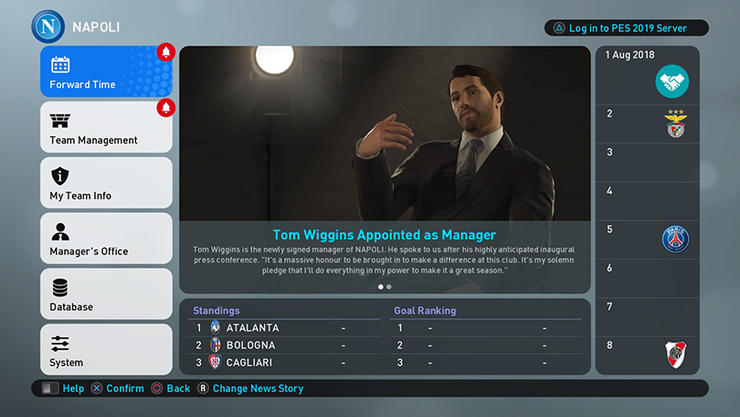Screen dimensions: 740x417
Task: Click the Benfica crest on day 2
Action: pyautogui.click(x=676, y=124)
